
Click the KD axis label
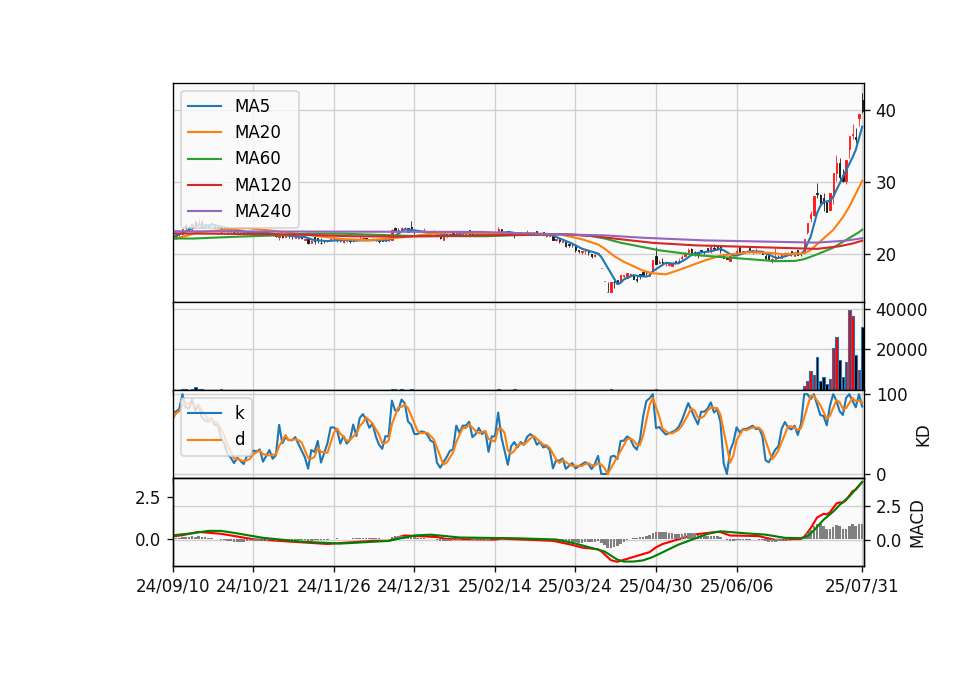tap(923, 436)
